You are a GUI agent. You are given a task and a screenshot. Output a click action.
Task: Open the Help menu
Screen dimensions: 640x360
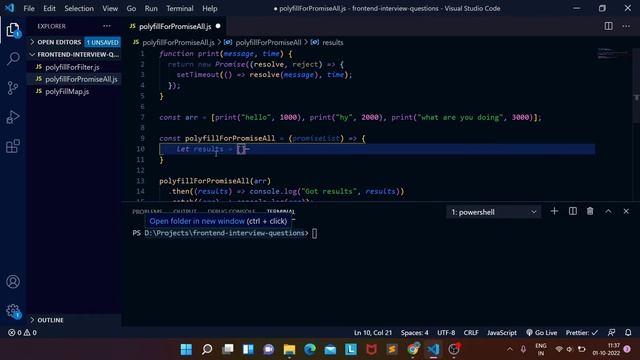point(210,8)
